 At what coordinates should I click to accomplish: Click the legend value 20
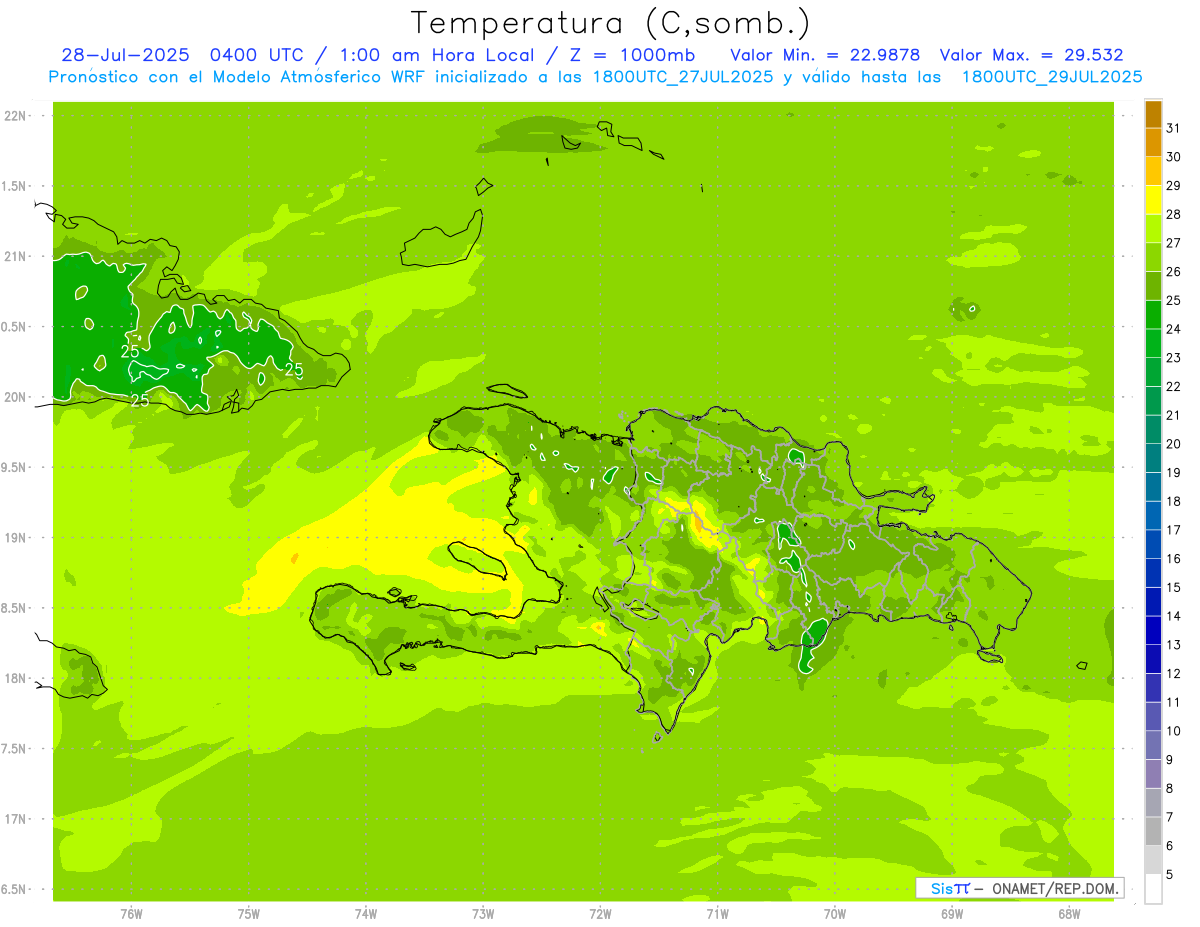(x=1173, y=444)
